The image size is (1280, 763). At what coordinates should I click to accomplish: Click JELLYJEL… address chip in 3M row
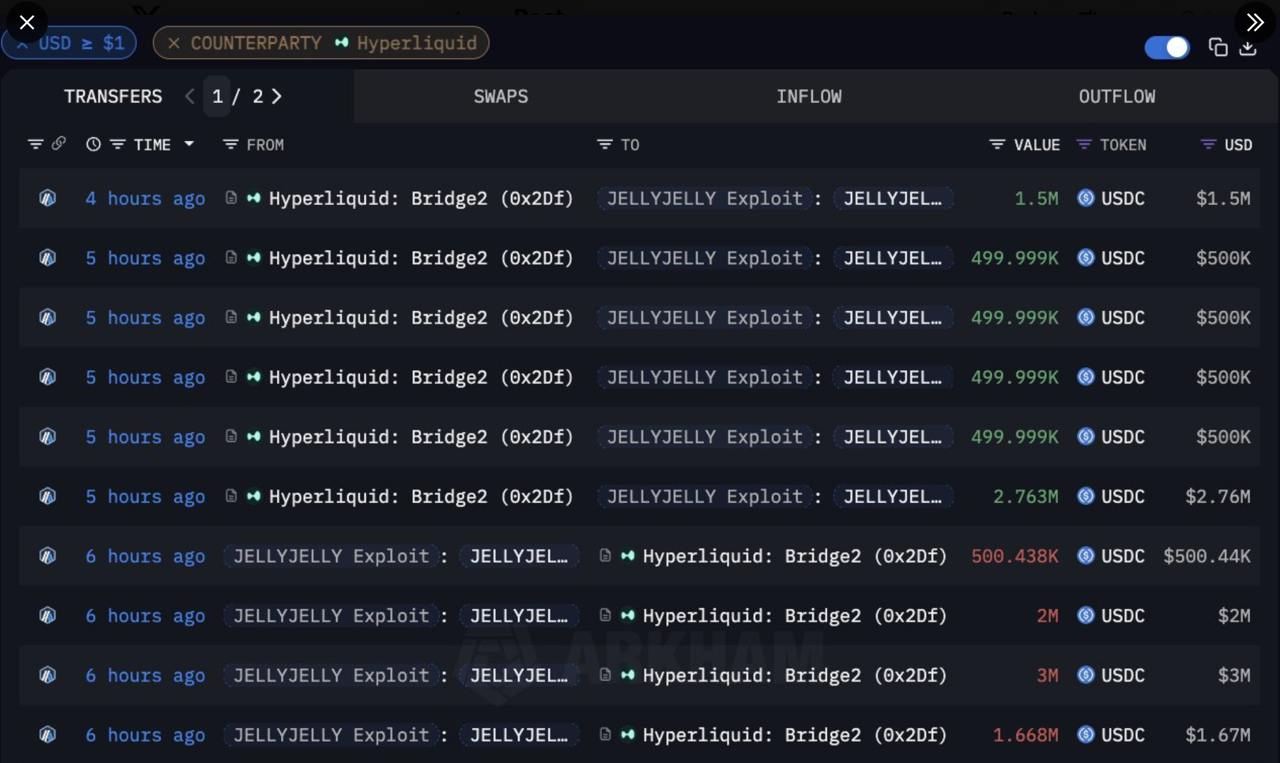coord(519,675)
